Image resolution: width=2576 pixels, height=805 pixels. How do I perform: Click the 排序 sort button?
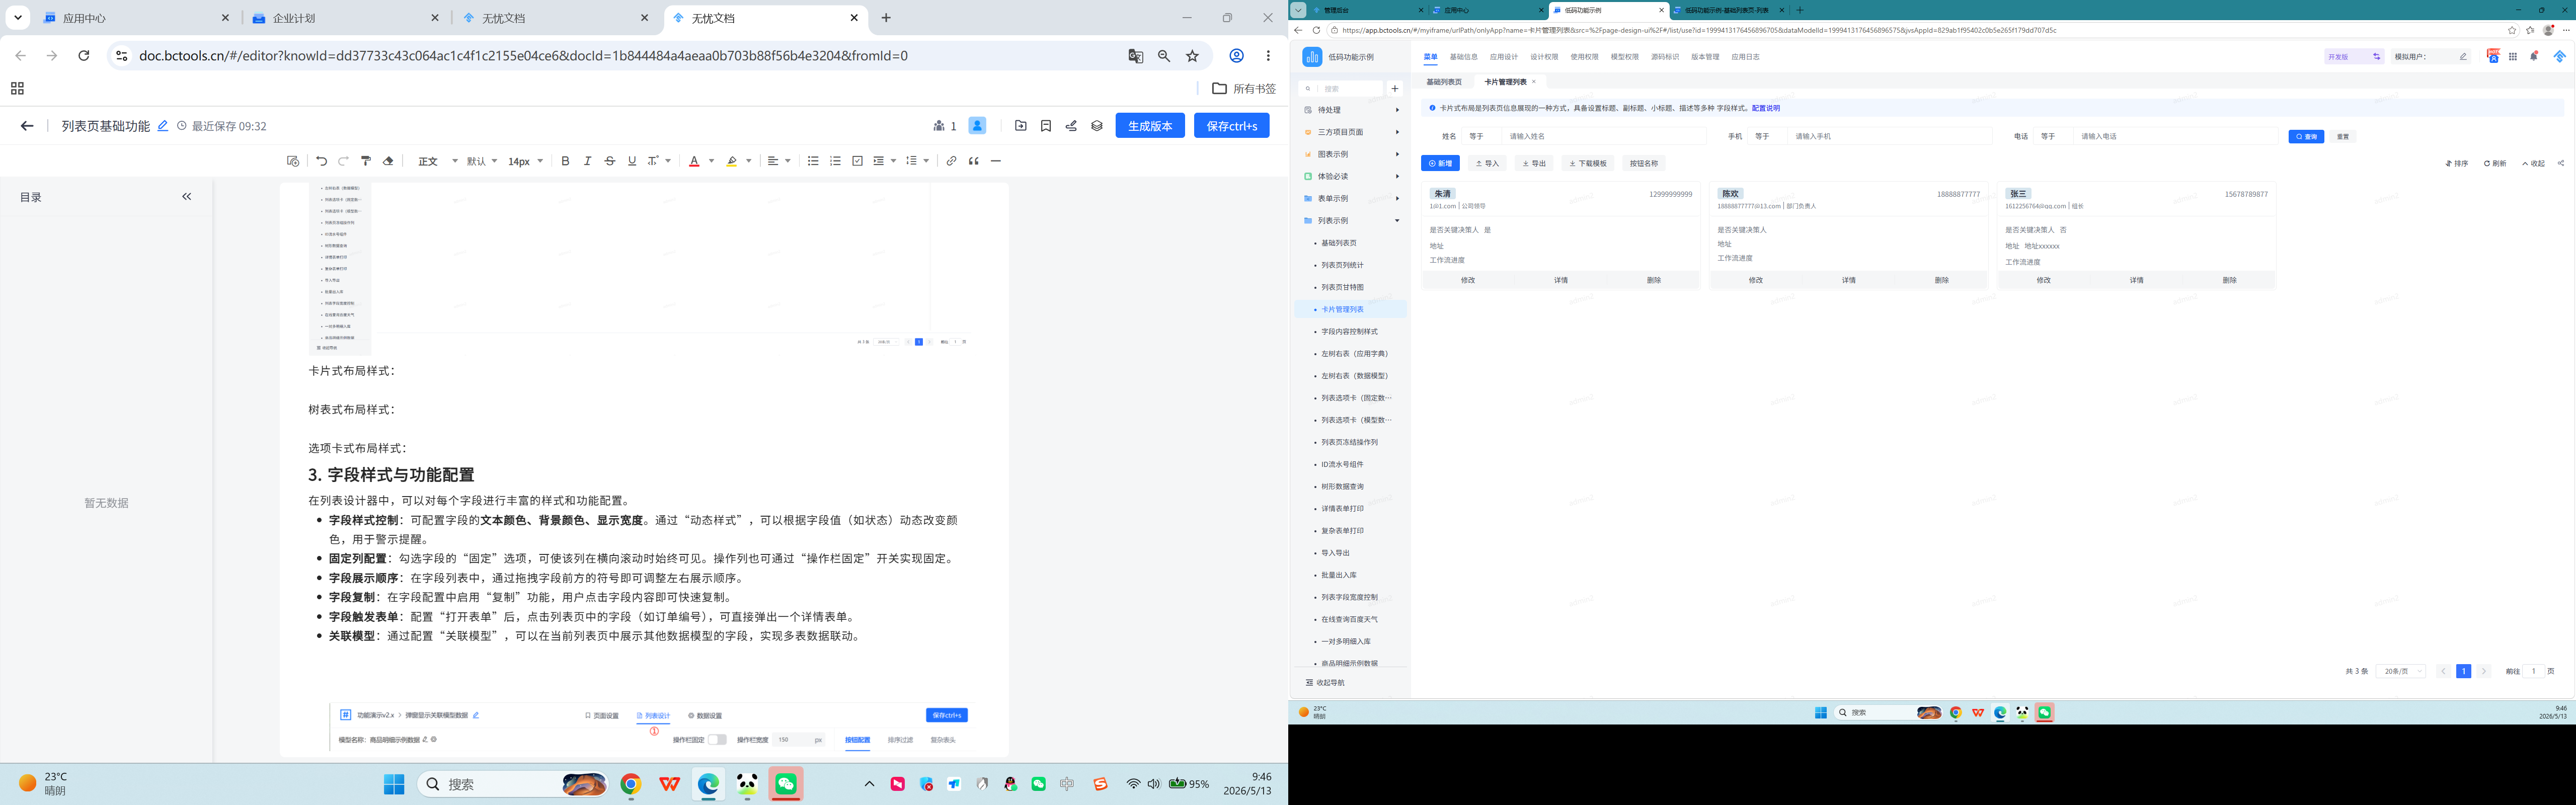[x=2457, y=163]
